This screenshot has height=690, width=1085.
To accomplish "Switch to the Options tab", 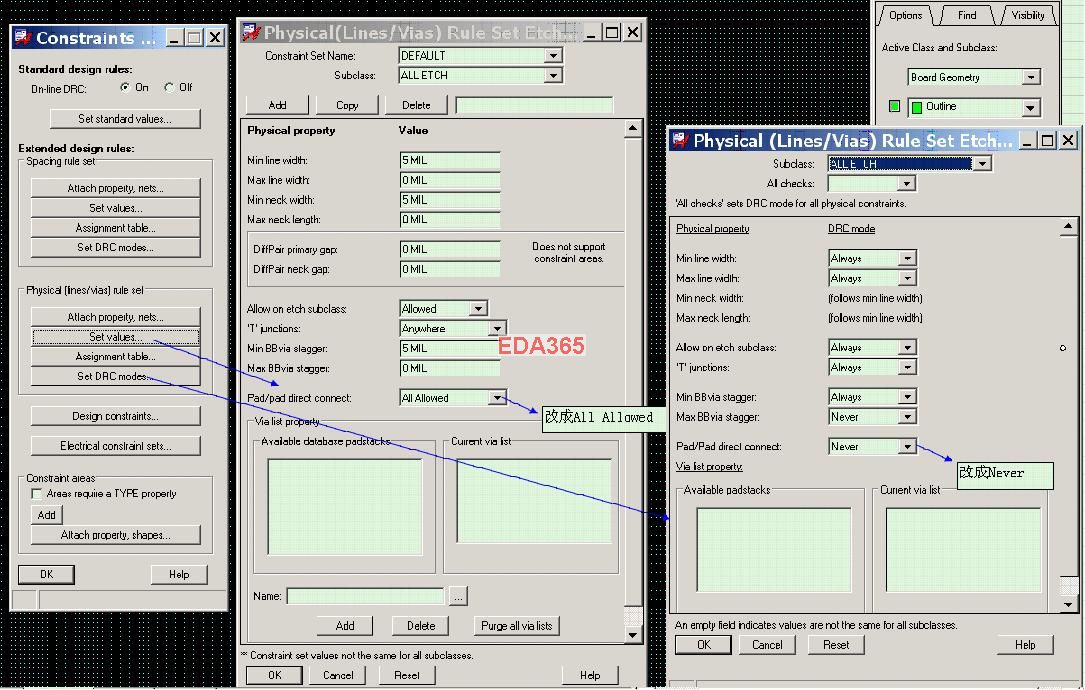I will [x=906, y=15].
